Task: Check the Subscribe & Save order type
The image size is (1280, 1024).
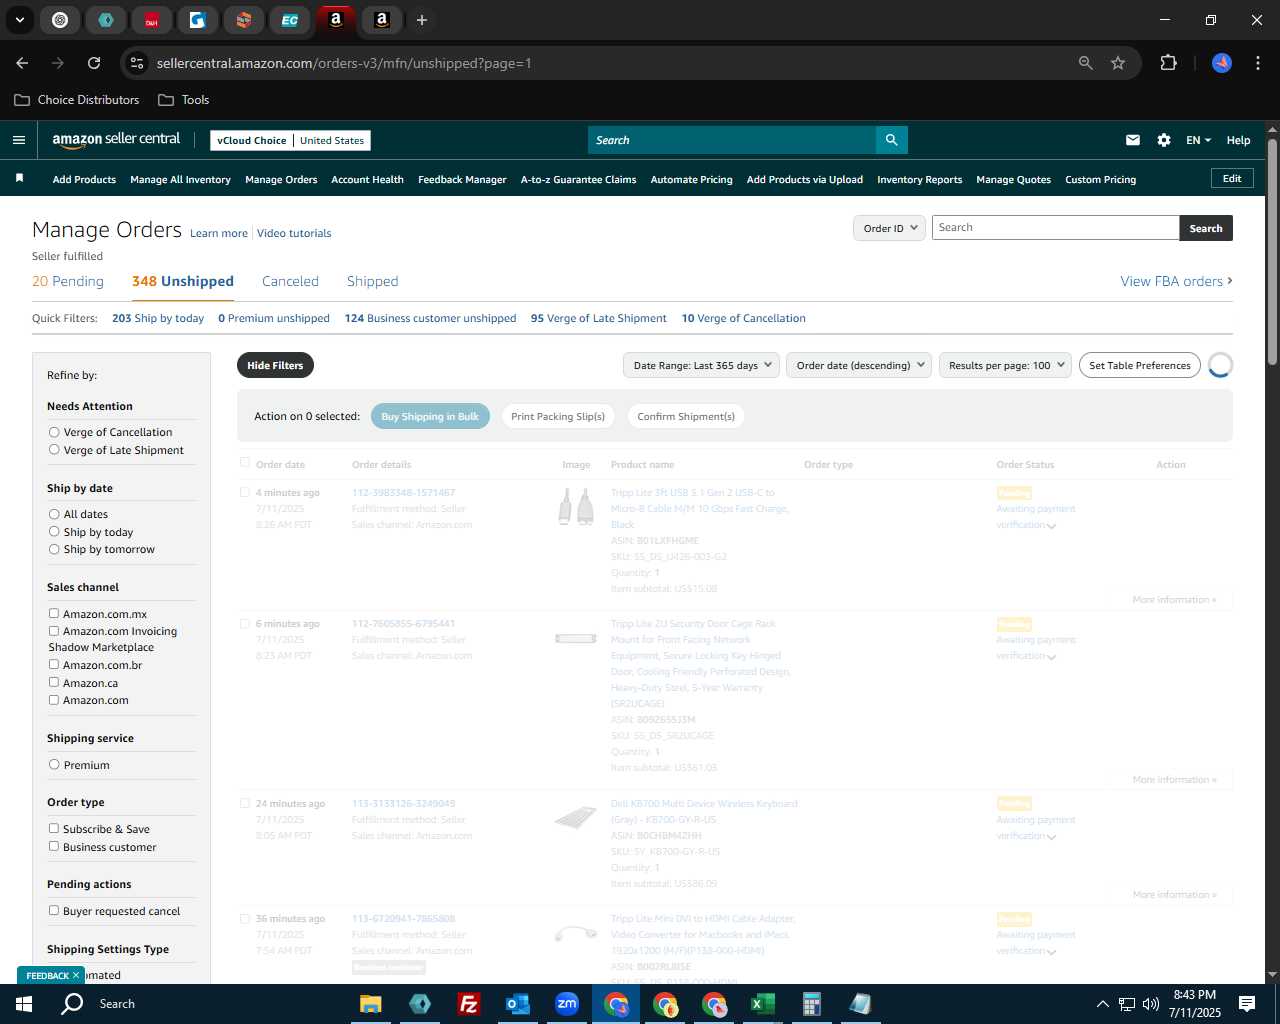Action: click(54, 828)
